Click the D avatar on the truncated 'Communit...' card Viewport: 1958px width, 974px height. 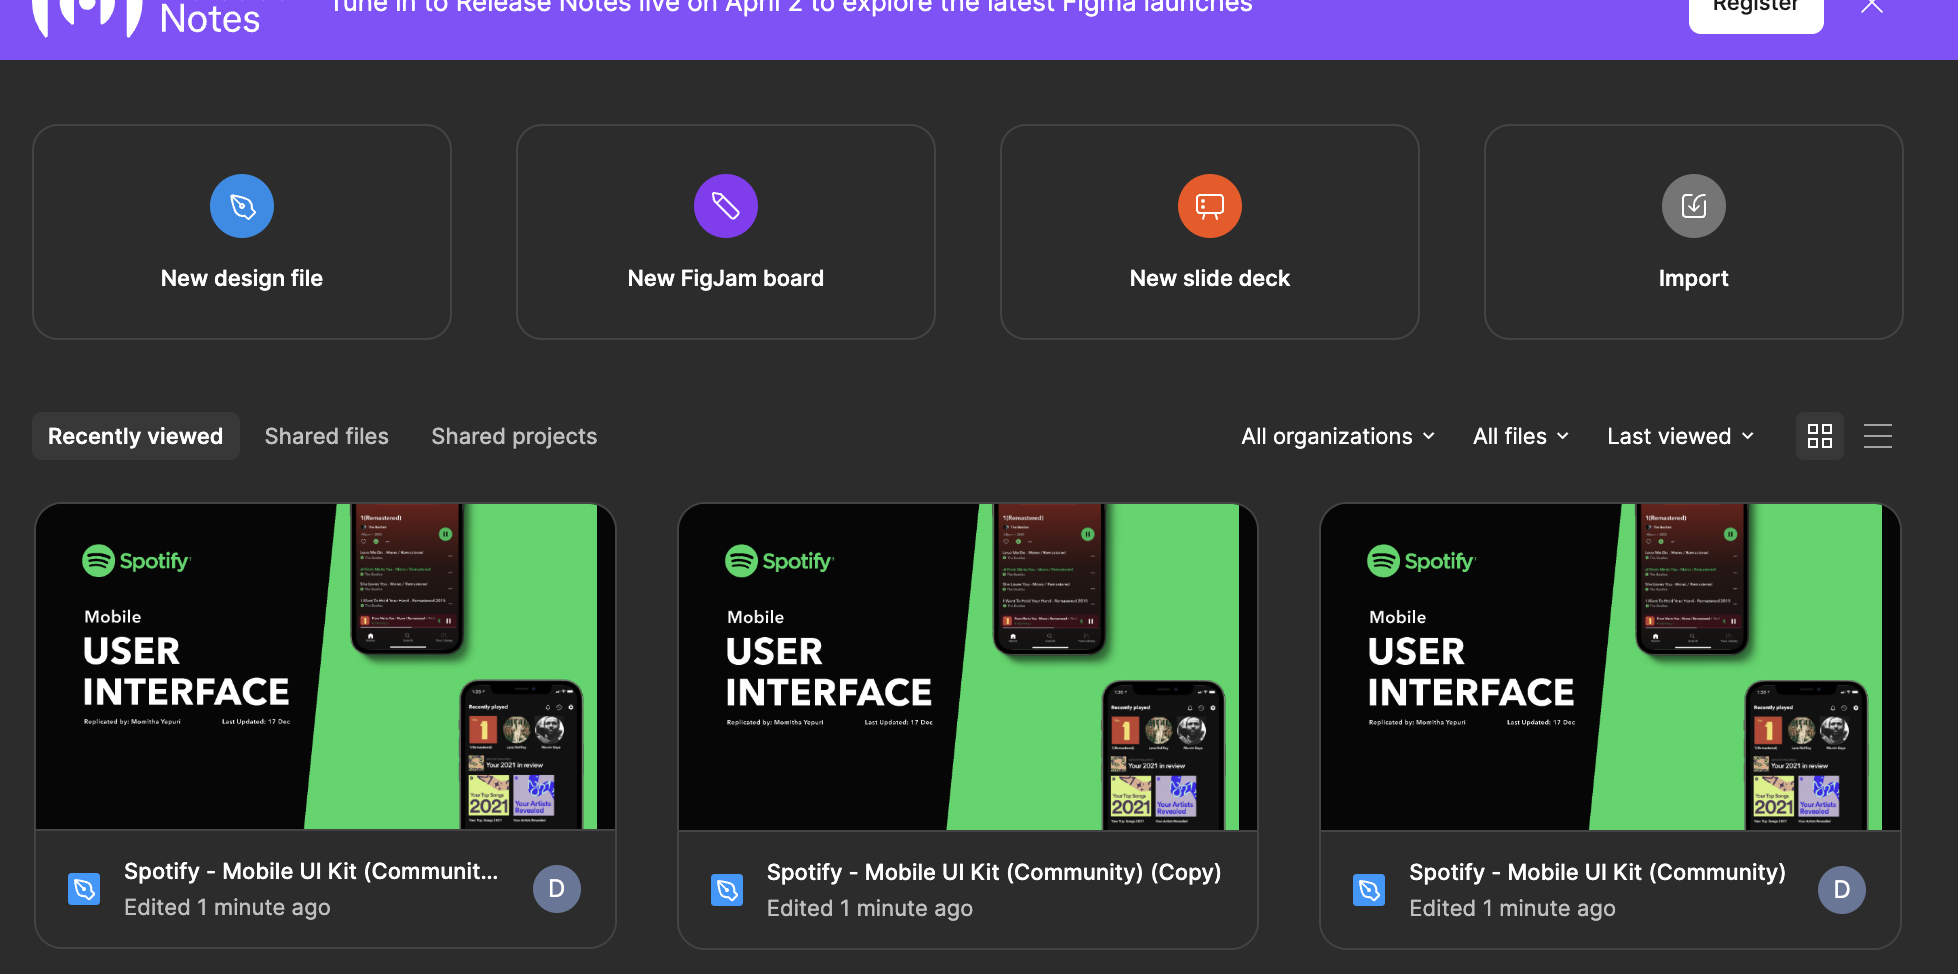[x=557, y=889]
